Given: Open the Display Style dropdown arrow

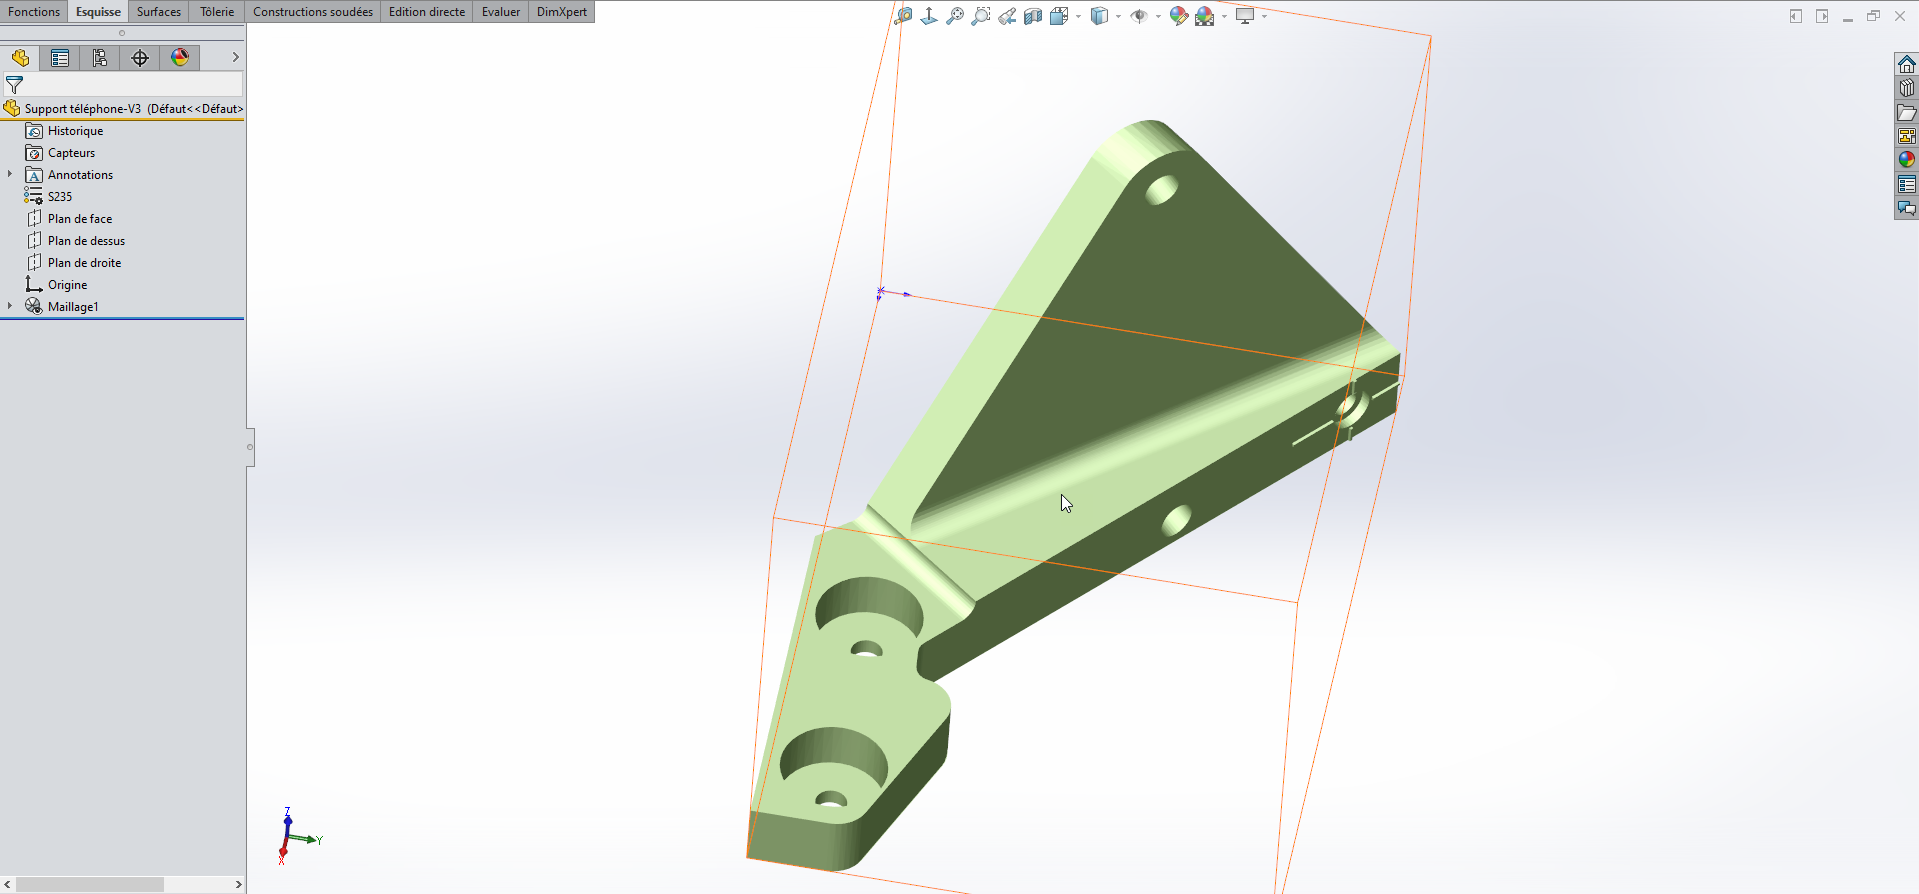Looking at the screenshot, I should 1118,16.
